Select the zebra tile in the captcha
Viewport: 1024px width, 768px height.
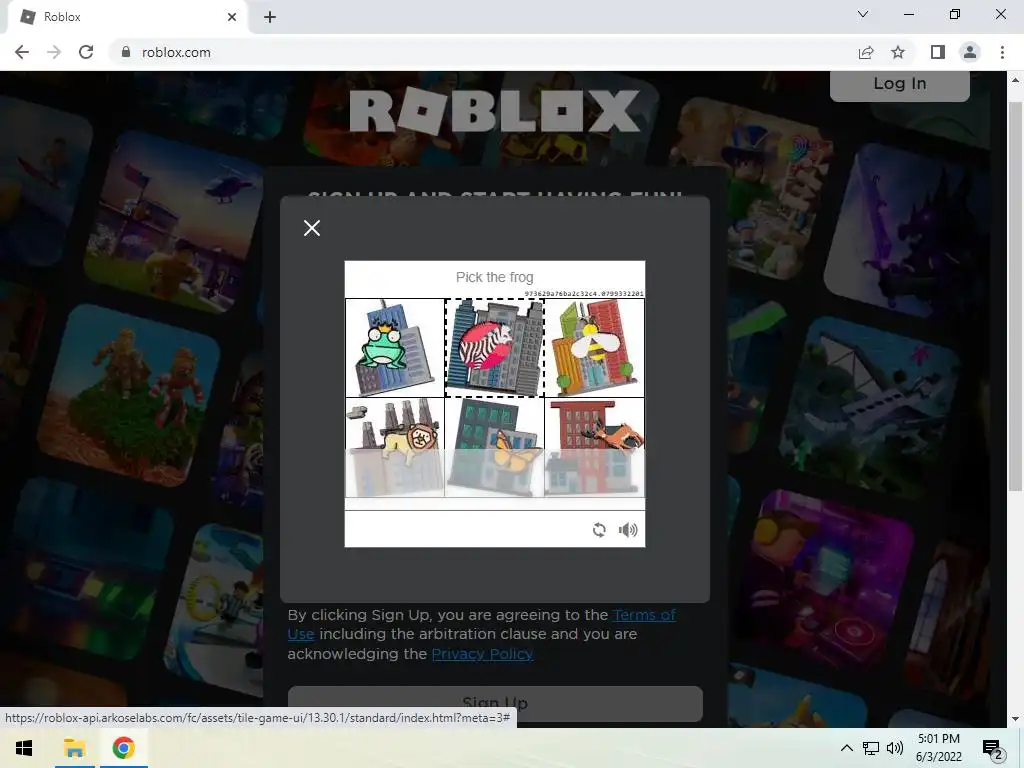click(494, 347)
